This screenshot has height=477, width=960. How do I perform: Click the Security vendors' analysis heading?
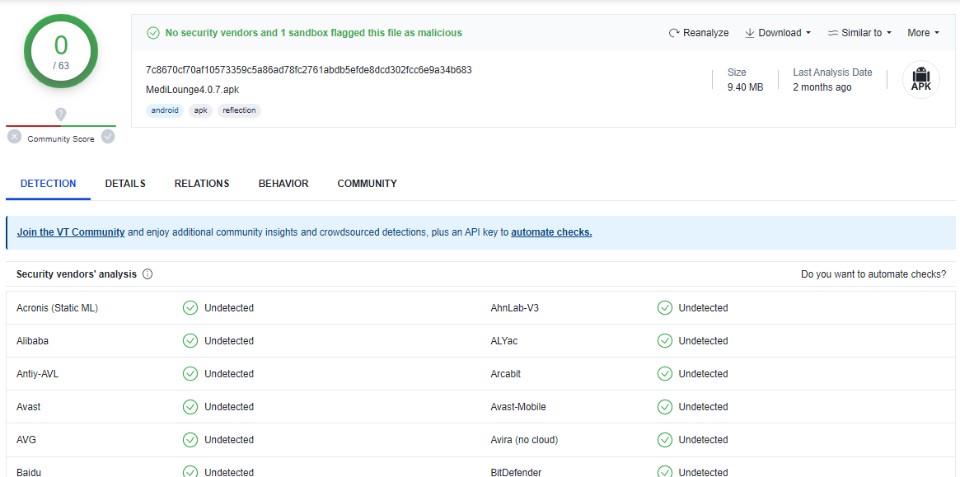pos(77,274)
